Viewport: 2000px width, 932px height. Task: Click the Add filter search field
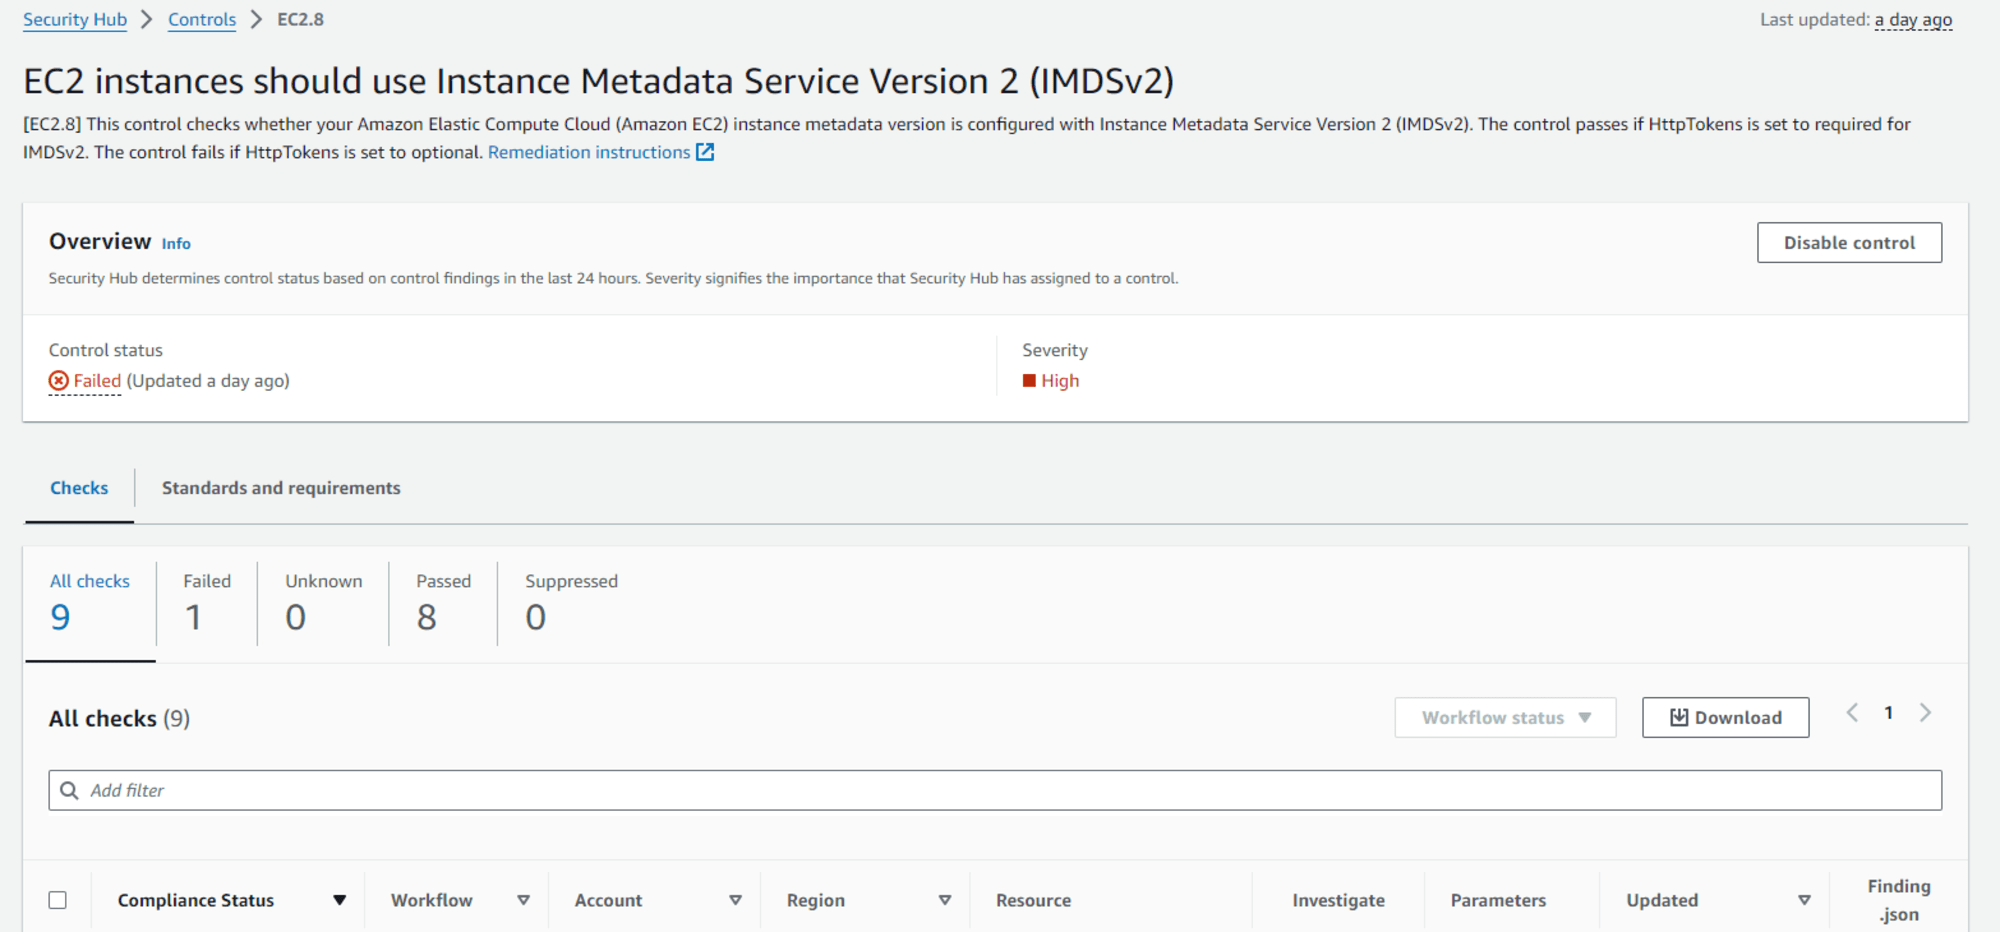tap(995, 790)
